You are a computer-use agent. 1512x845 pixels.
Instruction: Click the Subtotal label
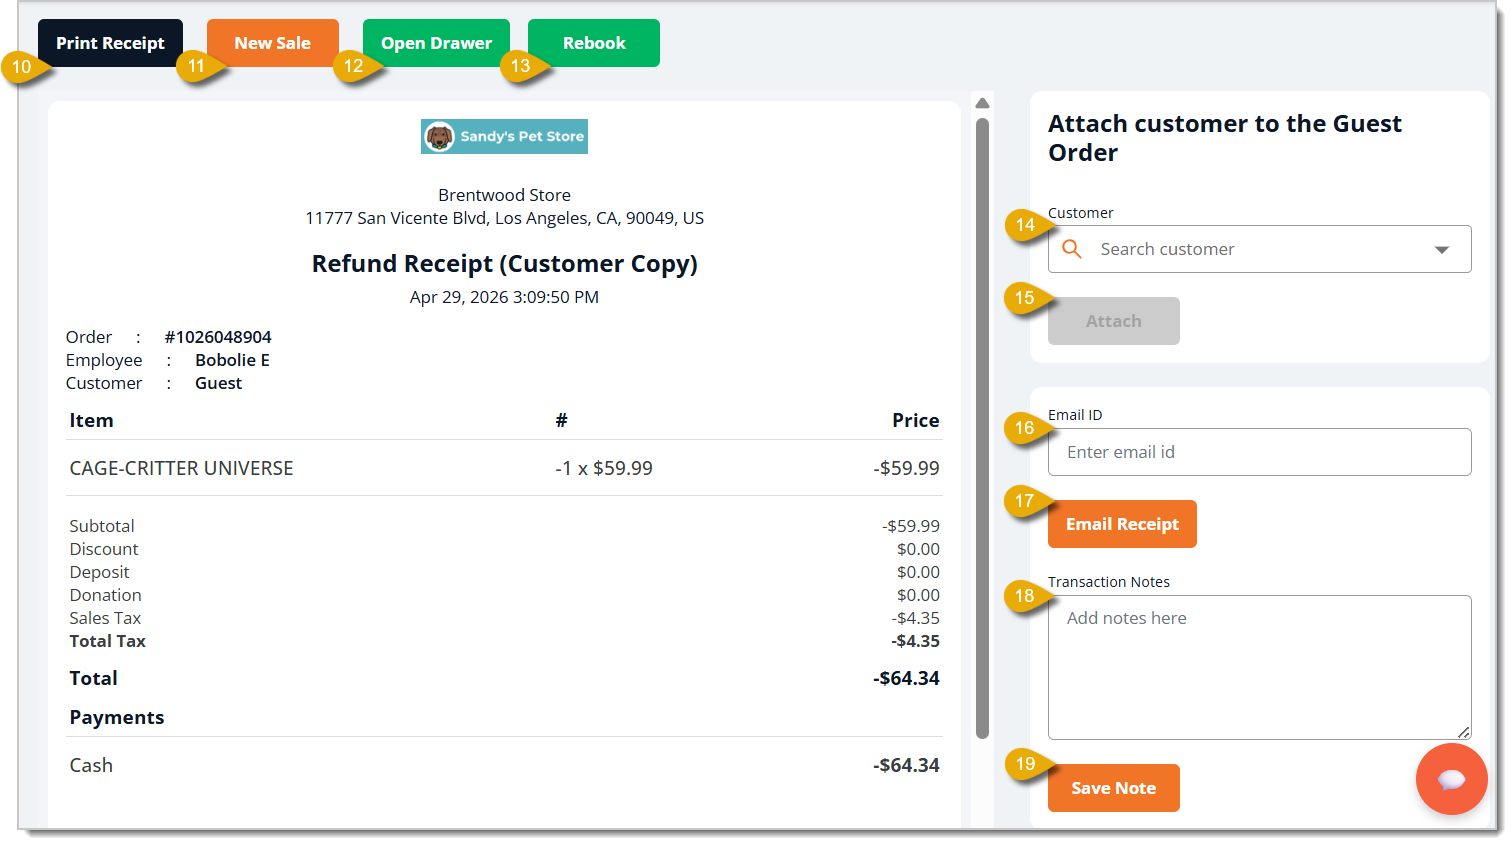(x=101, y=526)
